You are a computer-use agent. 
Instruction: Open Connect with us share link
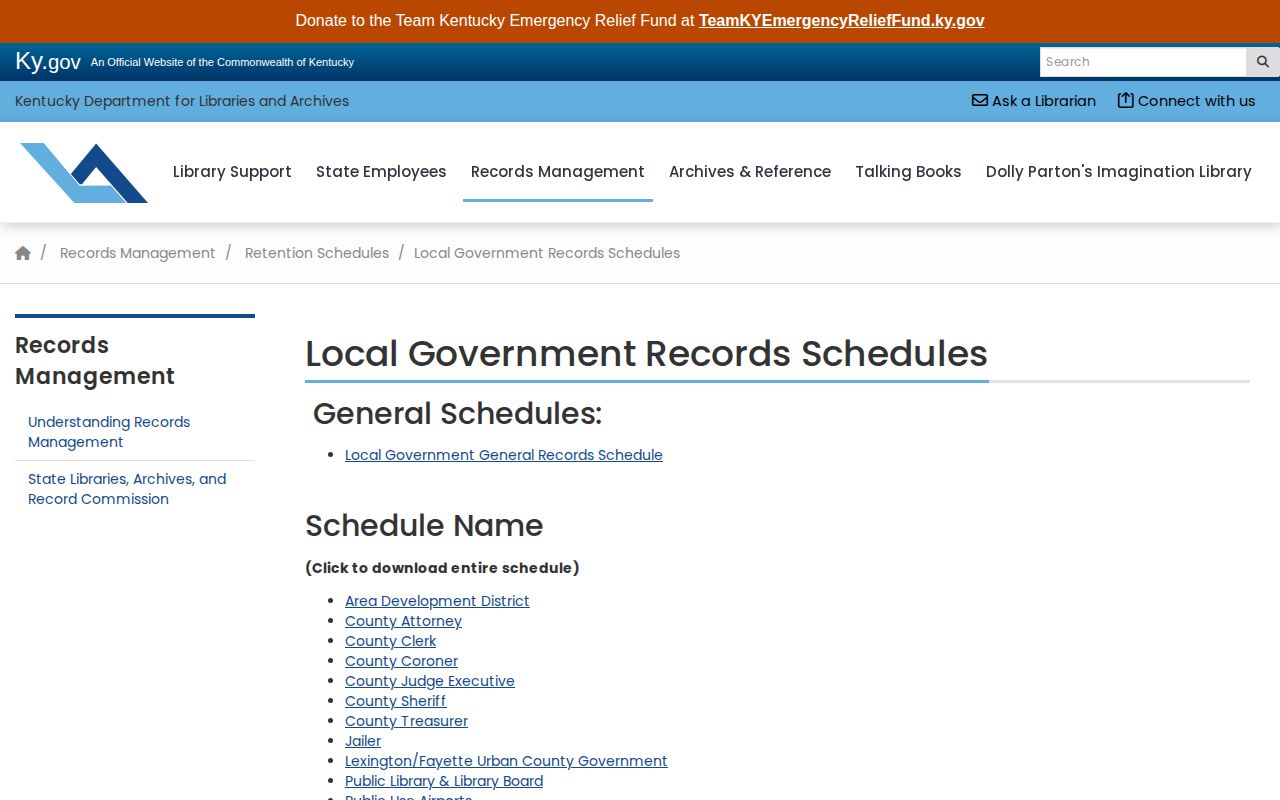1186,101
